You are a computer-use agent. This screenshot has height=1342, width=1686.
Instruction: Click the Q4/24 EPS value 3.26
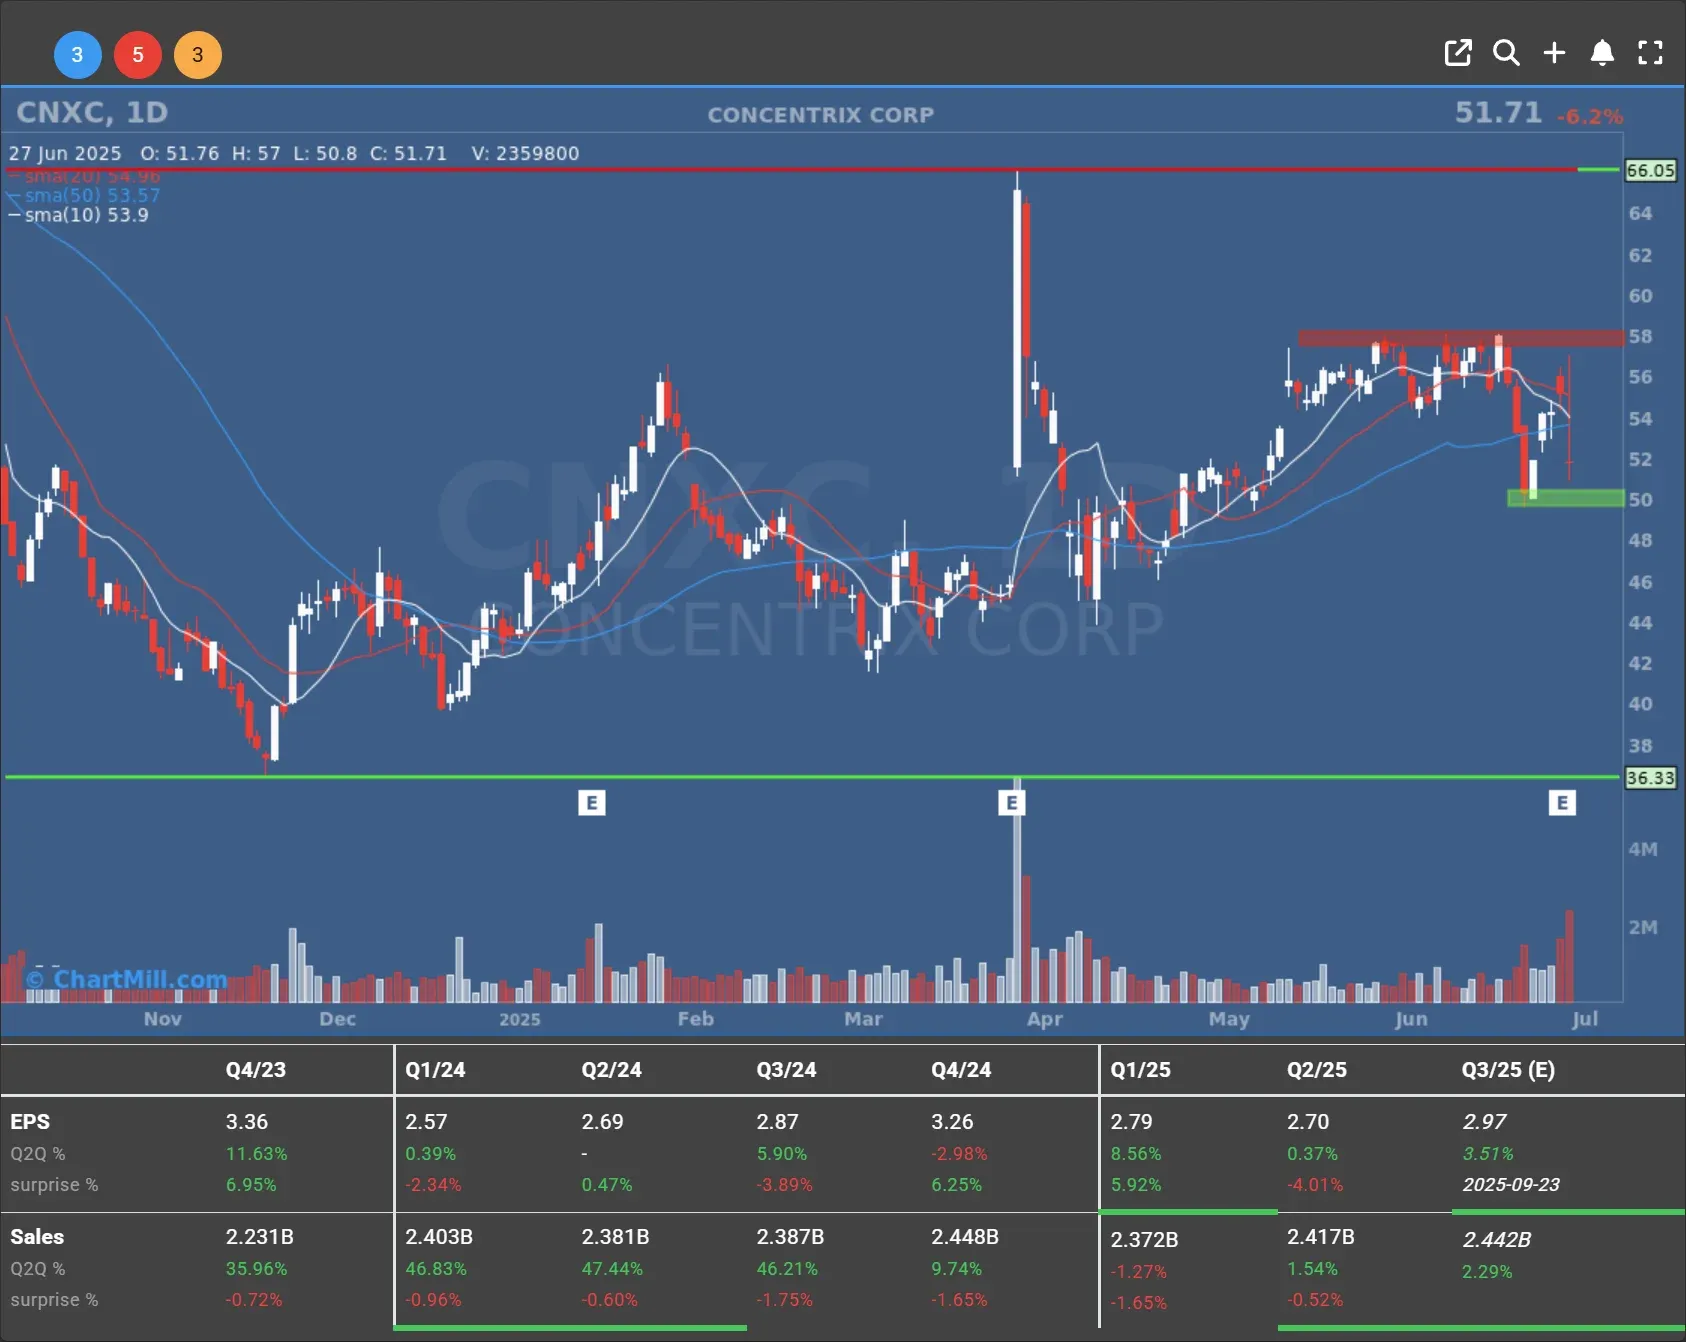(x=952, y=1122)
